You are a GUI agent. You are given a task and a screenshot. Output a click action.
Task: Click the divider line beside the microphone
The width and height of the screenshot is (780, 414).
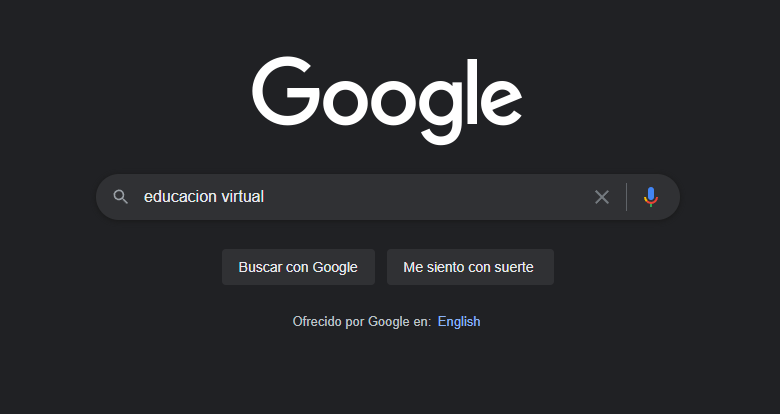[627, 197]
